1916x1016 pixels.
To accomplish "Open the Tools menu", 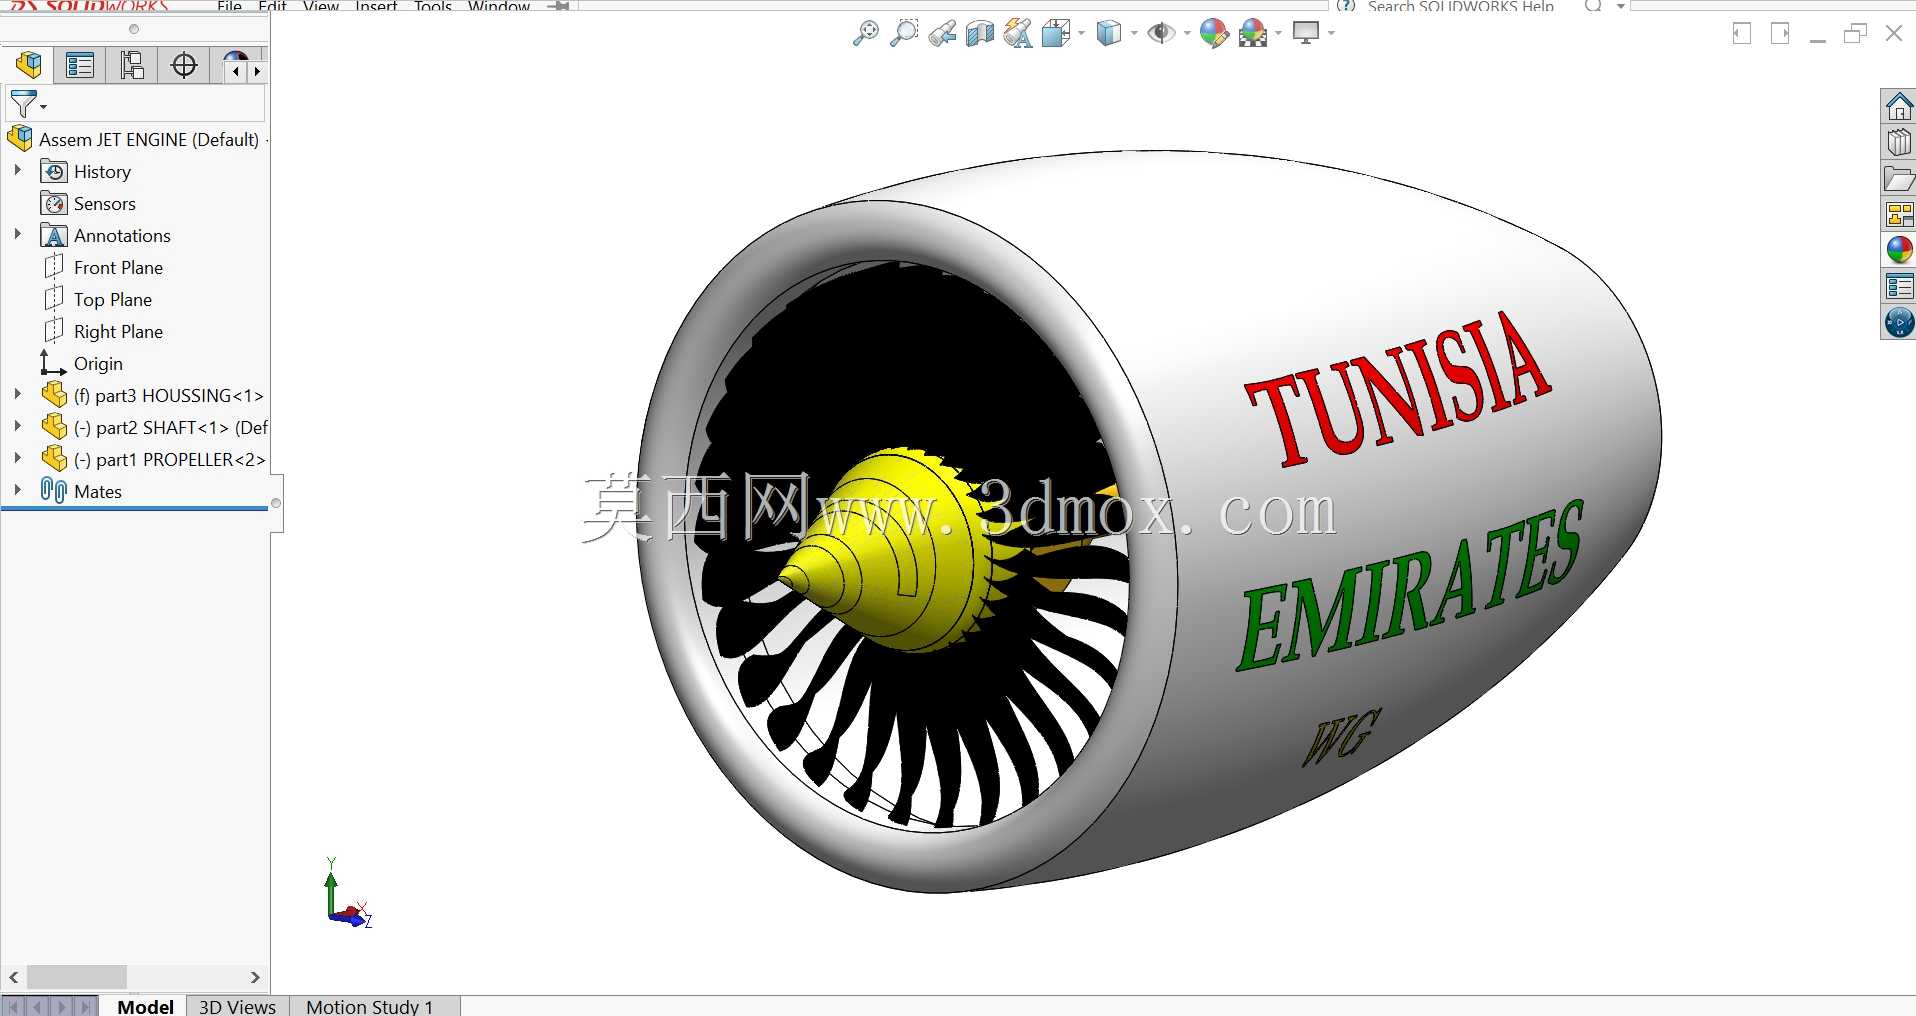I will pyautogui.click(x=433, y=6).
